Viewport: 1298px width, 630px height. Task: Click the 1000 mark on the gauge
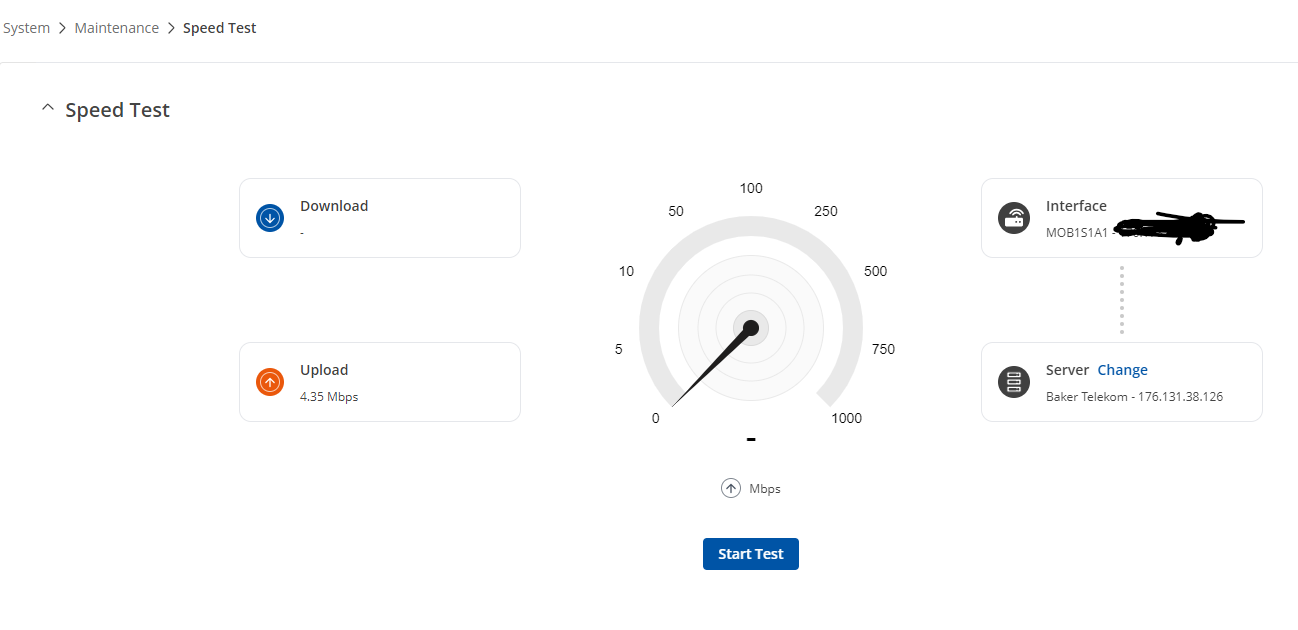coord(846,418)
